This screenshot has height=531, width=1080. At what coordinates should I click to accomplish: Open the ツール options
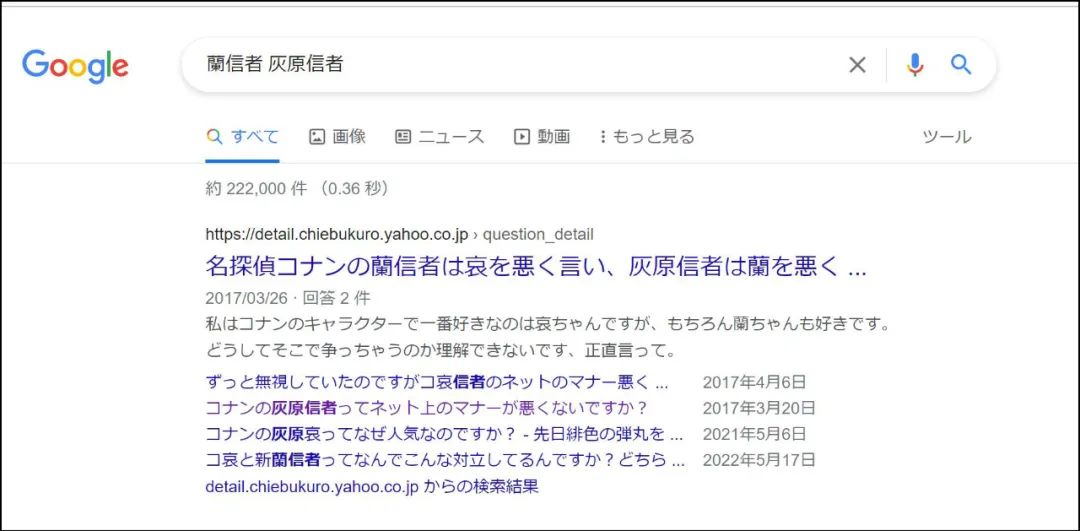pos(946,136)
